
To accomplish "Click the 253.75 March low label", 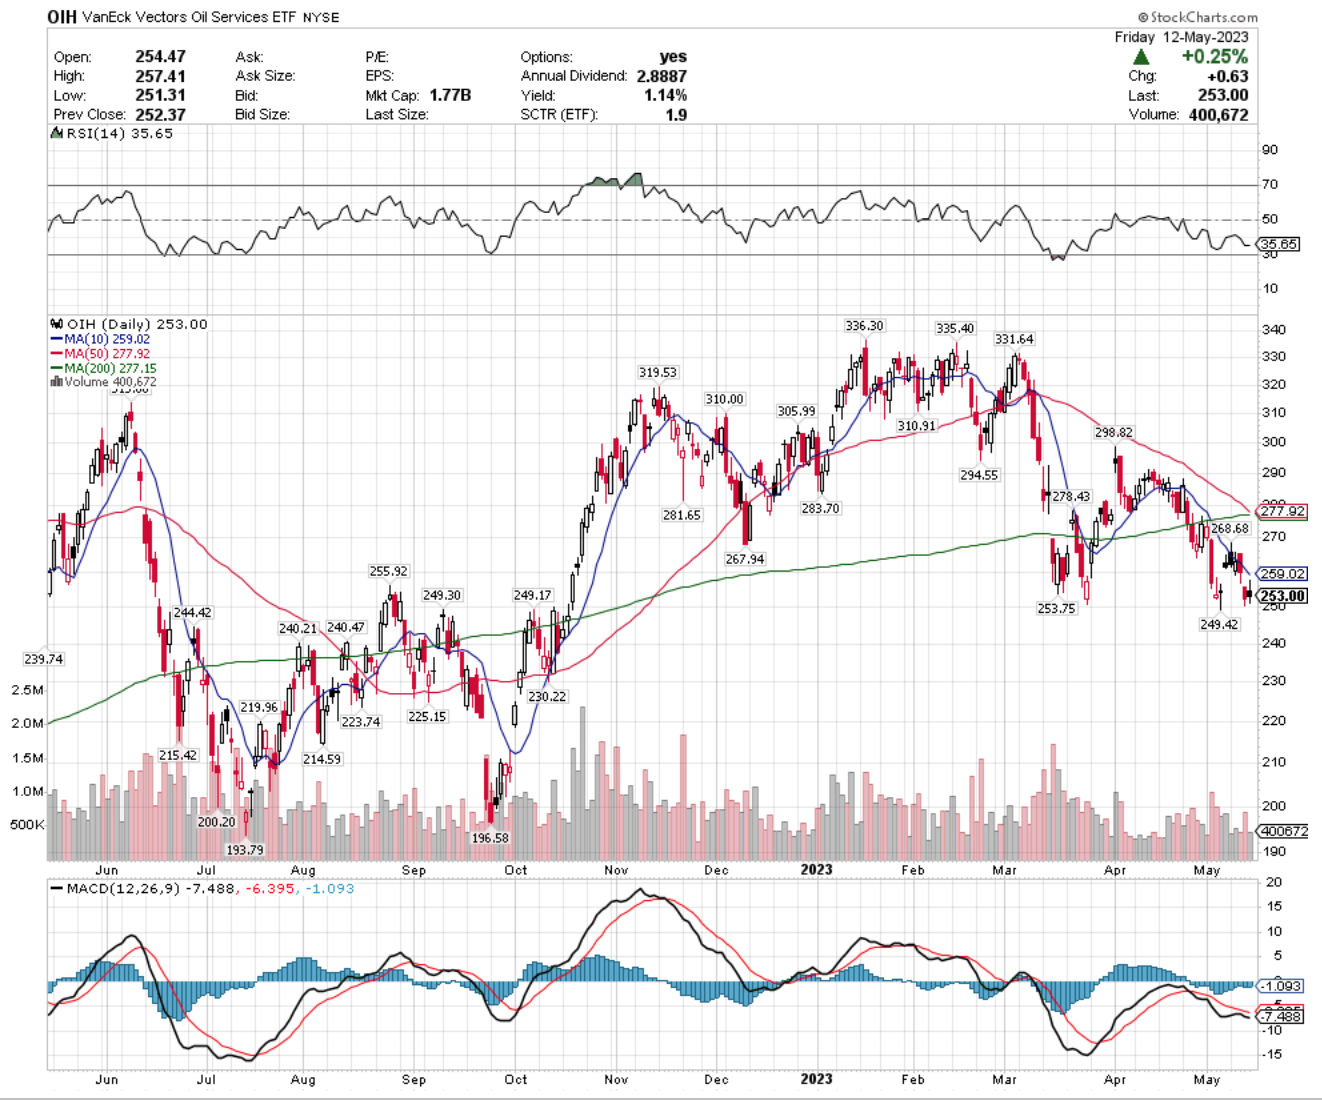I will 1056,609.
